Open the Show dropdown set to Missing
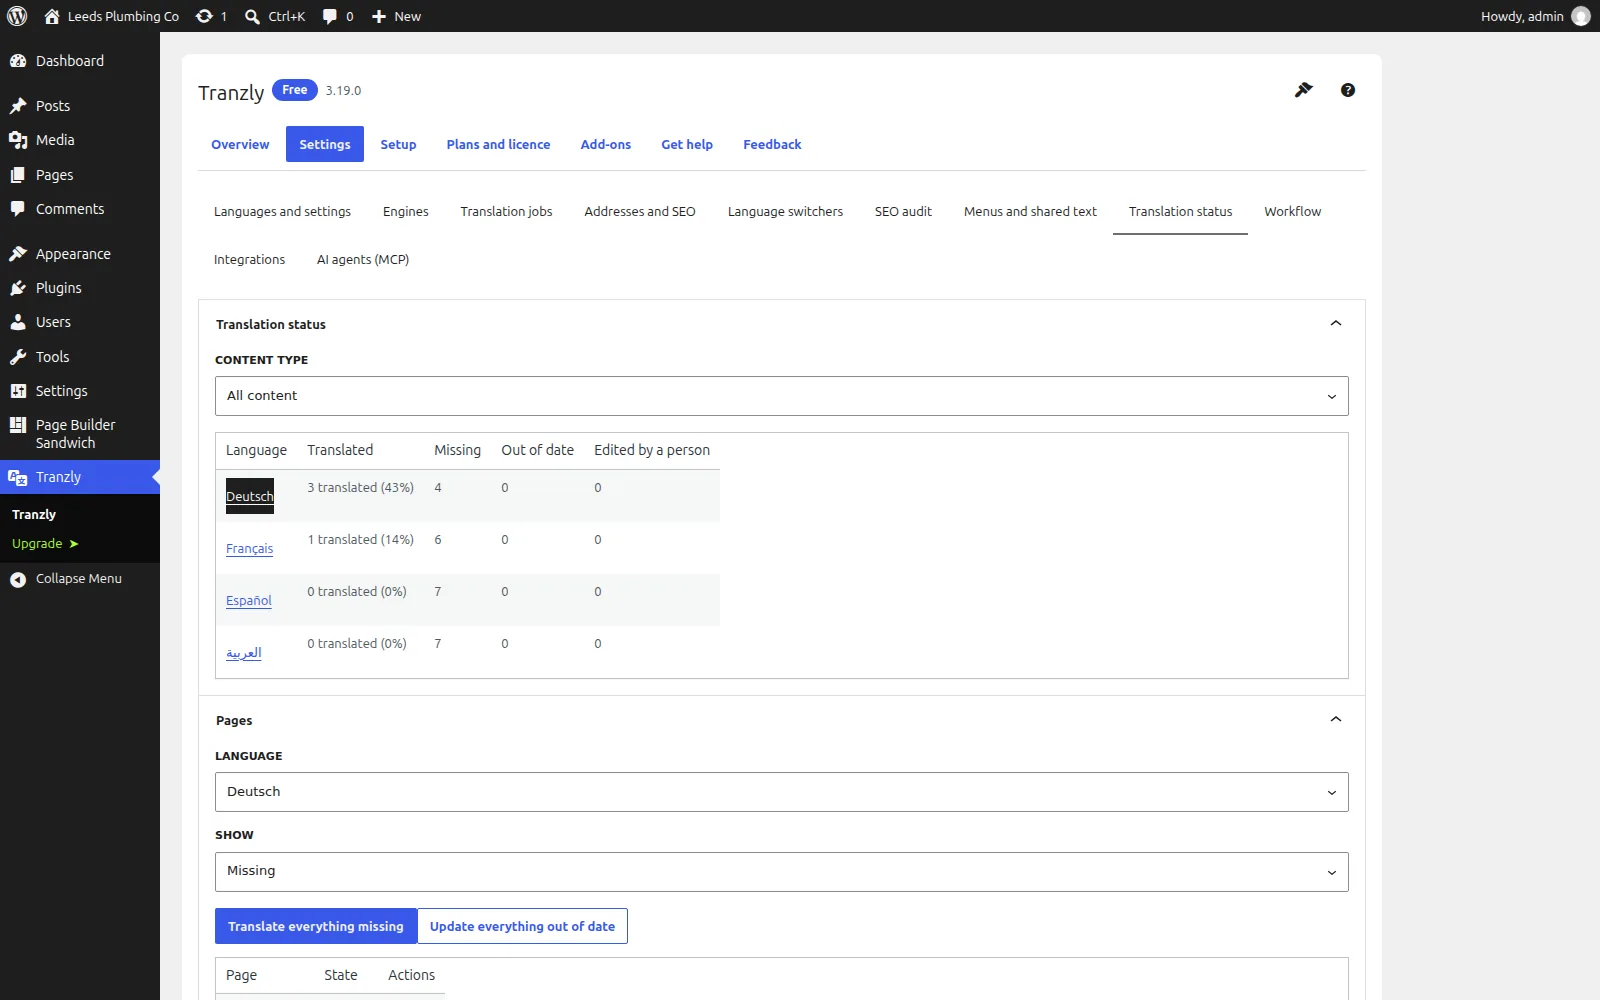 click(x=781, y=872)
